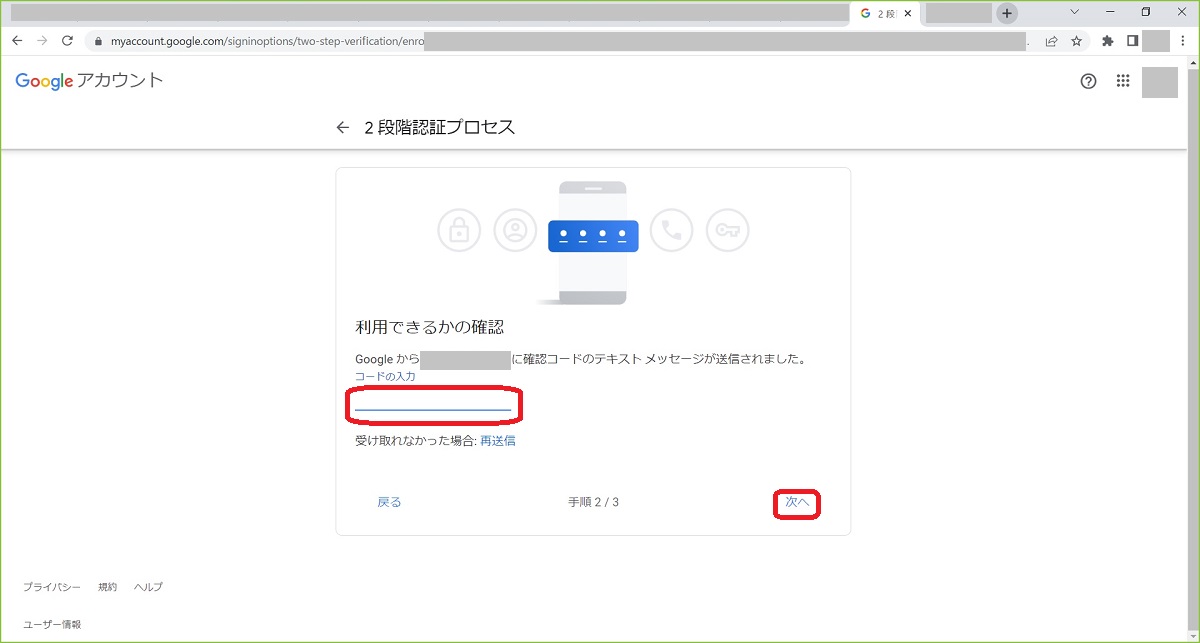The image size is (1200, 643).
Task: Close the active 2 段階 browser tab
Action: tap(908, 14)
